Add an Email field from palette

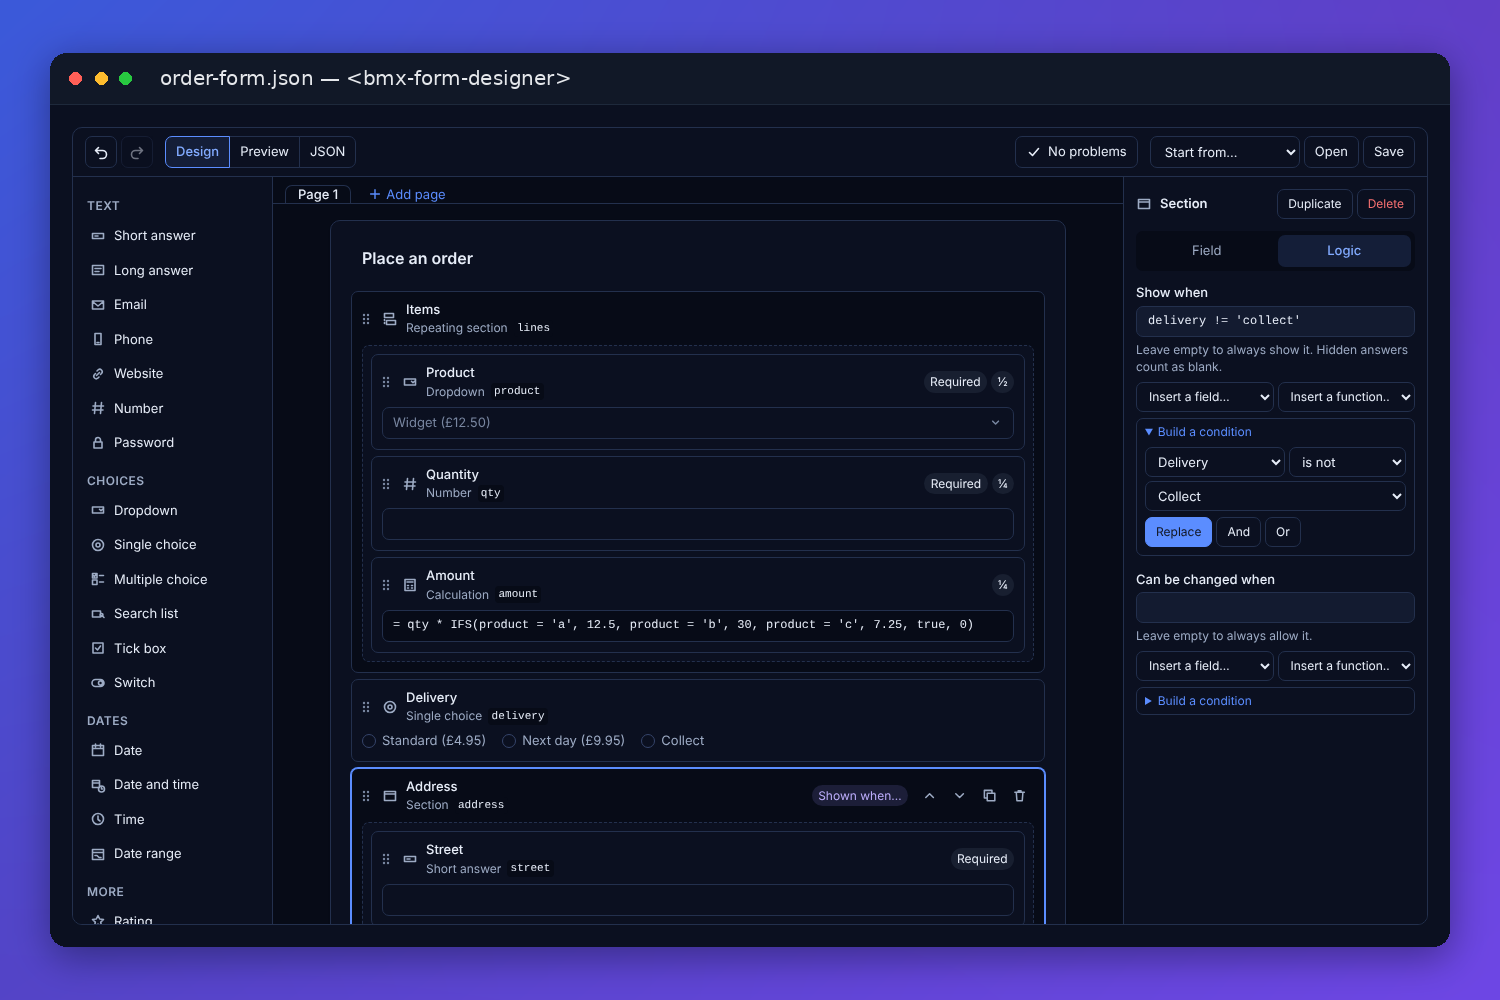tap(172, 305)
